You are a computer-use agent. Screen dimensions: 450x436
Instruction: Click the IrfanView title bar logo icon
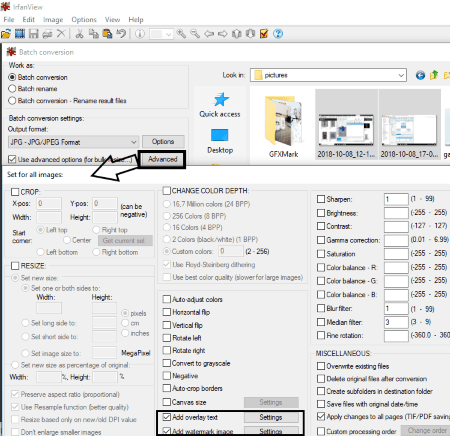5,6
